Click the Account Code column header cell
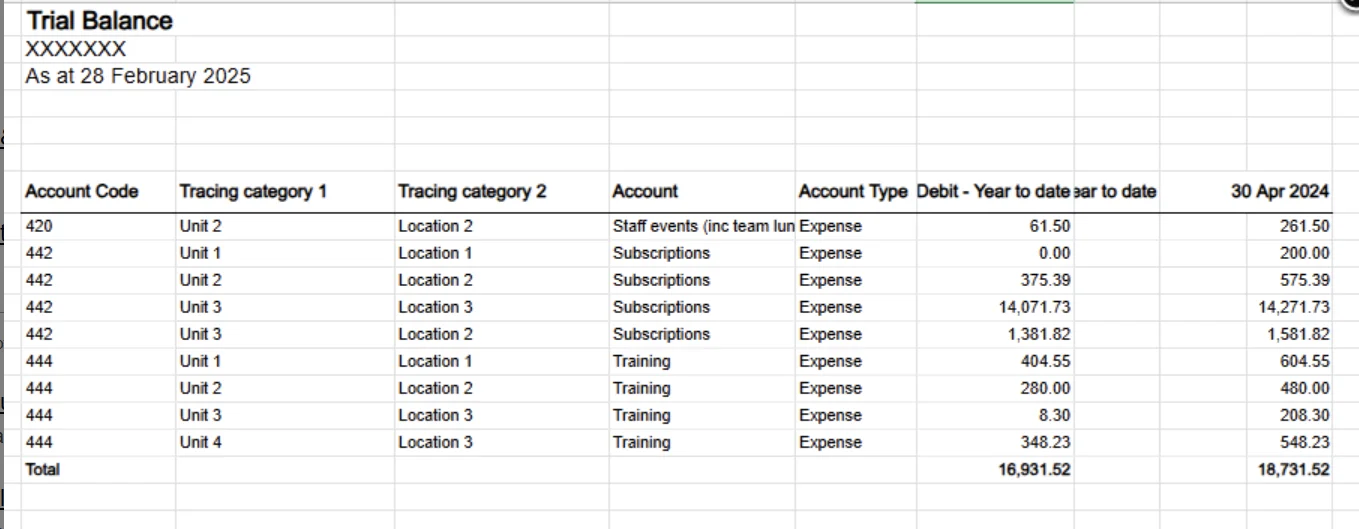Viewport: 1359px width, 529px height. click(x=82, y=191)
